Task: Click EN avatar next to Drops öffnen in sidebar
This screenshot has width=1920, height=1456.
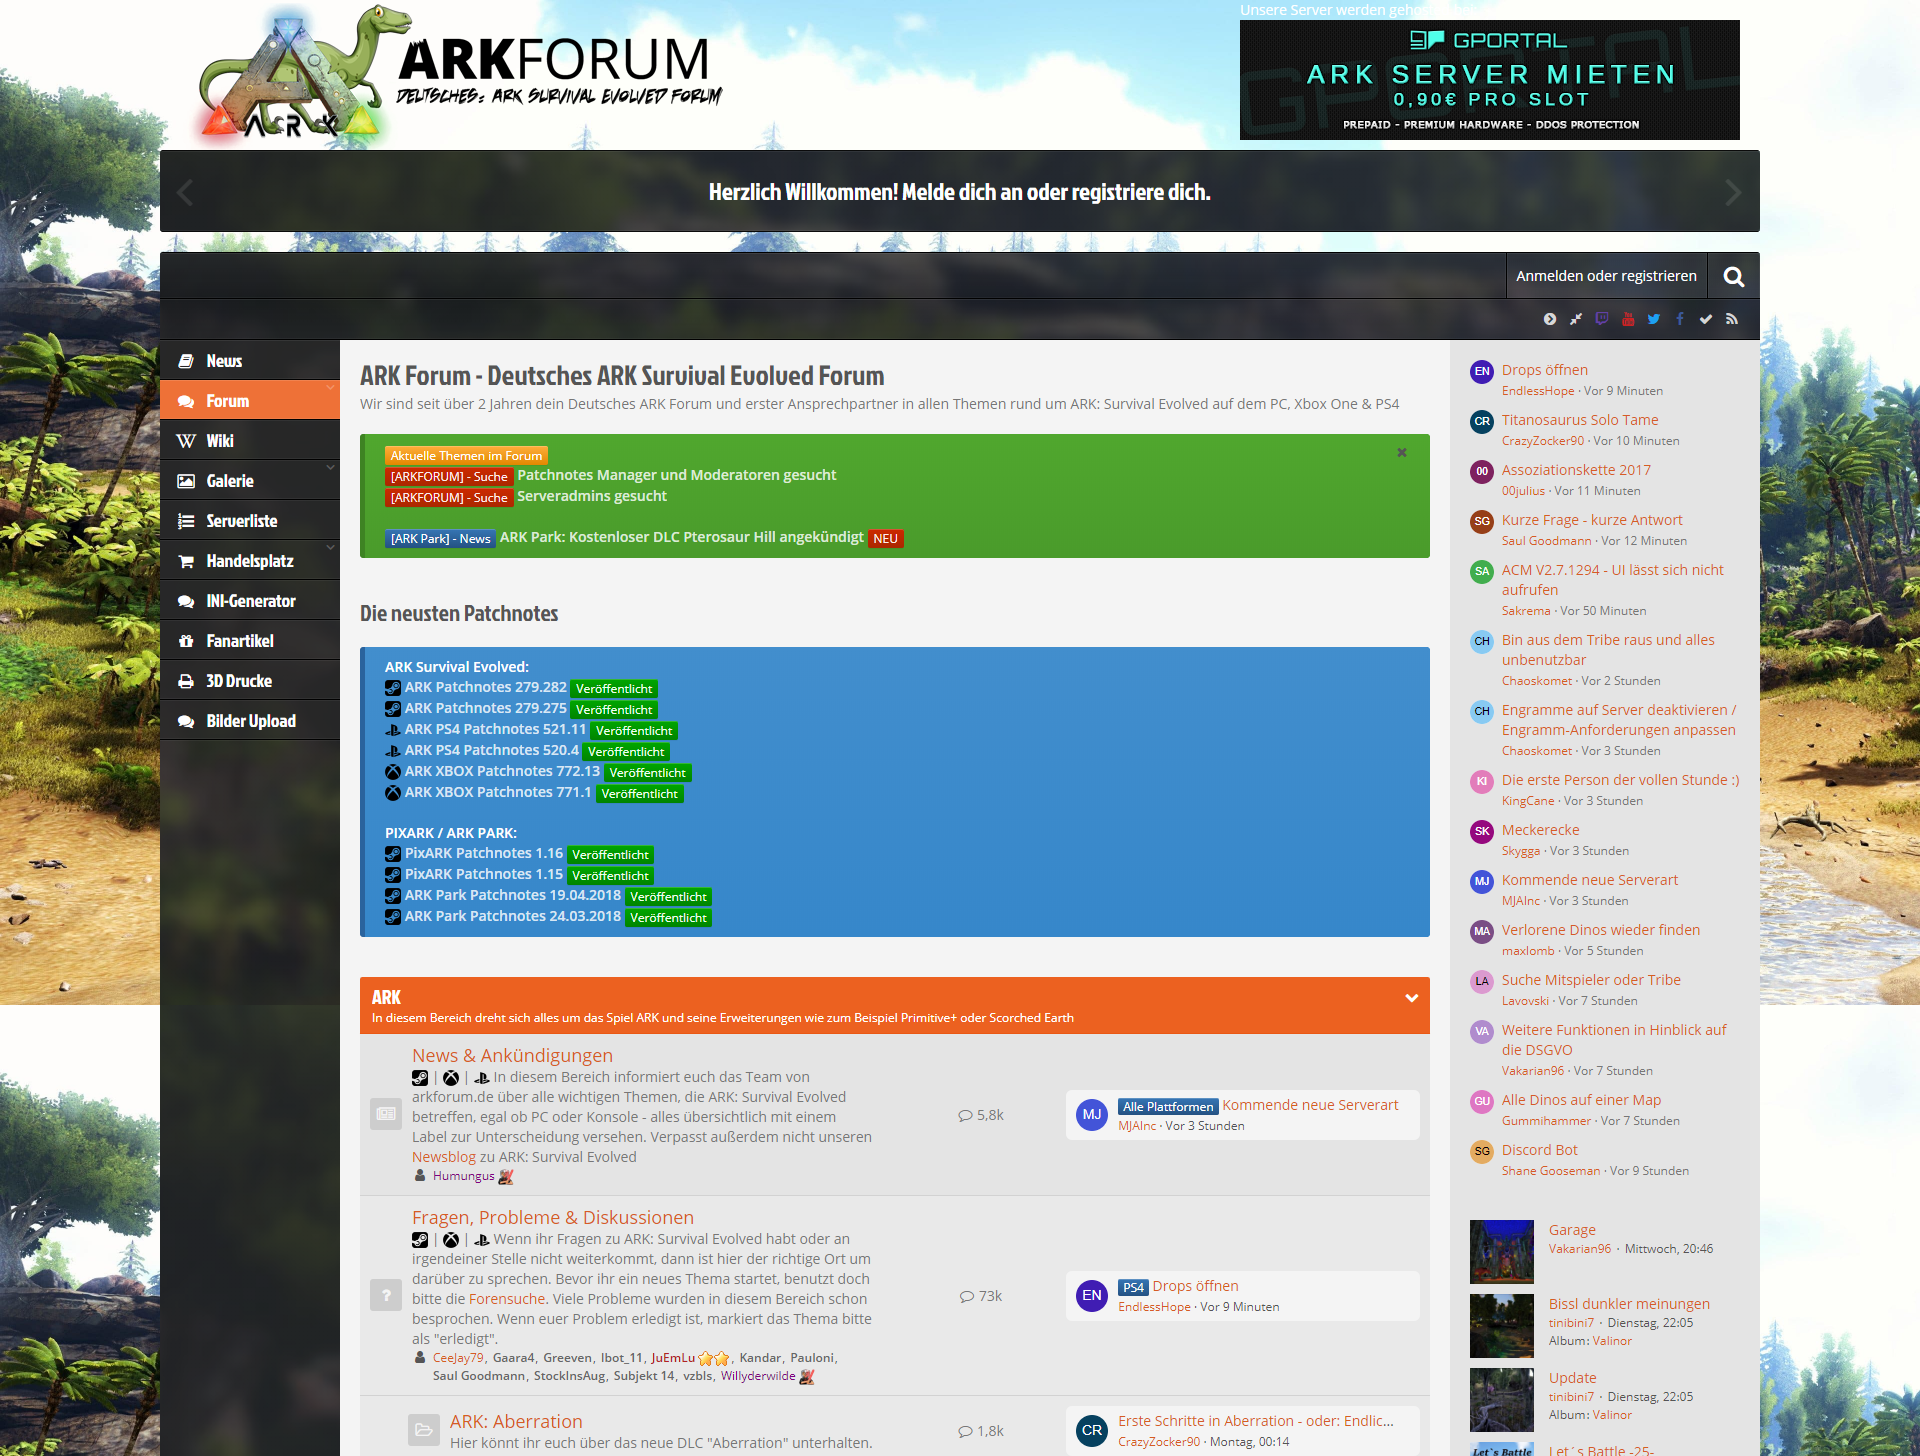Action: (1482, 371)
